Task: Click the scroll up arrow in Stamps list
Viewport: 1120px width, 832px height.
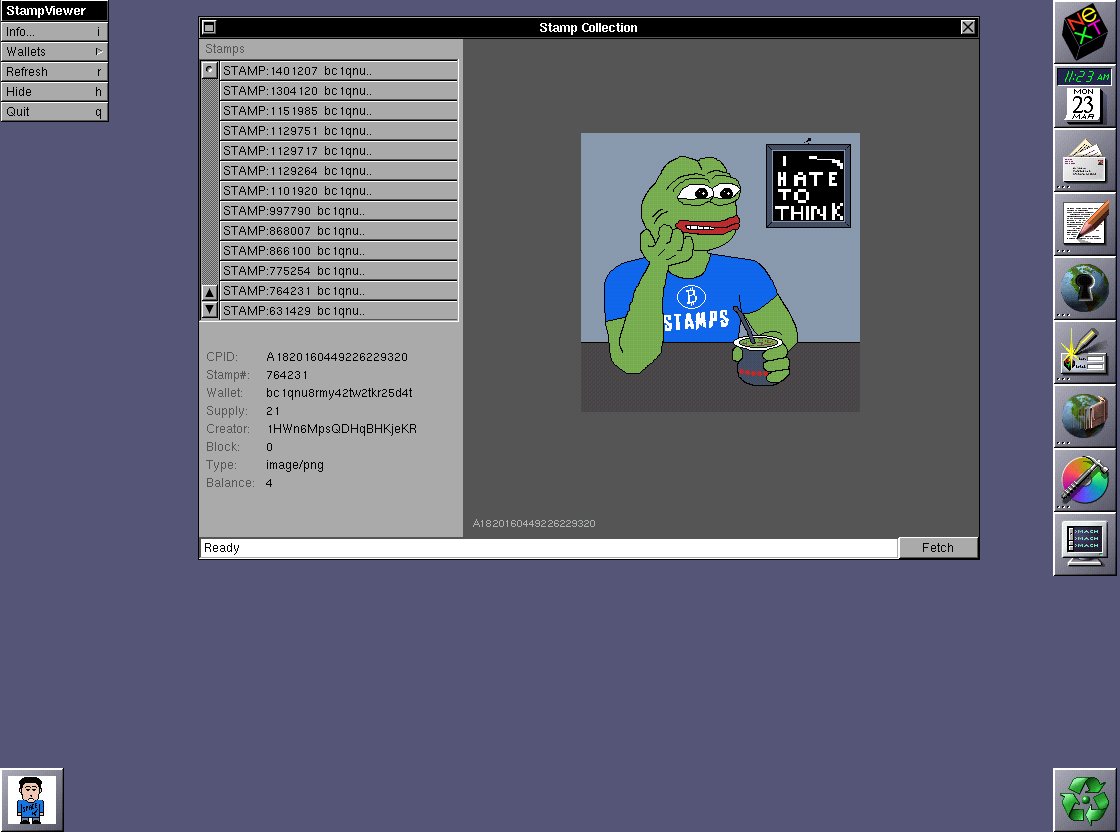Action: (209, 292)
